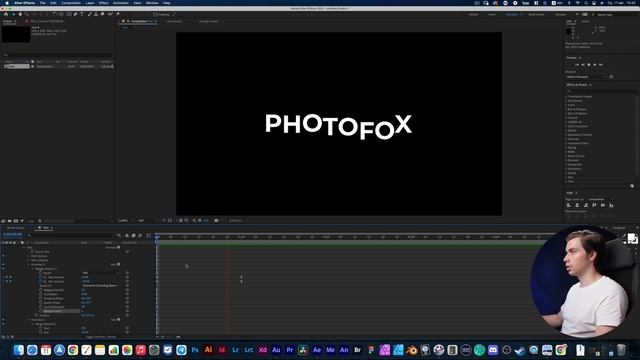This screenshot has width=640, height=360.
Task: Step back one frame in Preview panel
Action: (583, 64)
